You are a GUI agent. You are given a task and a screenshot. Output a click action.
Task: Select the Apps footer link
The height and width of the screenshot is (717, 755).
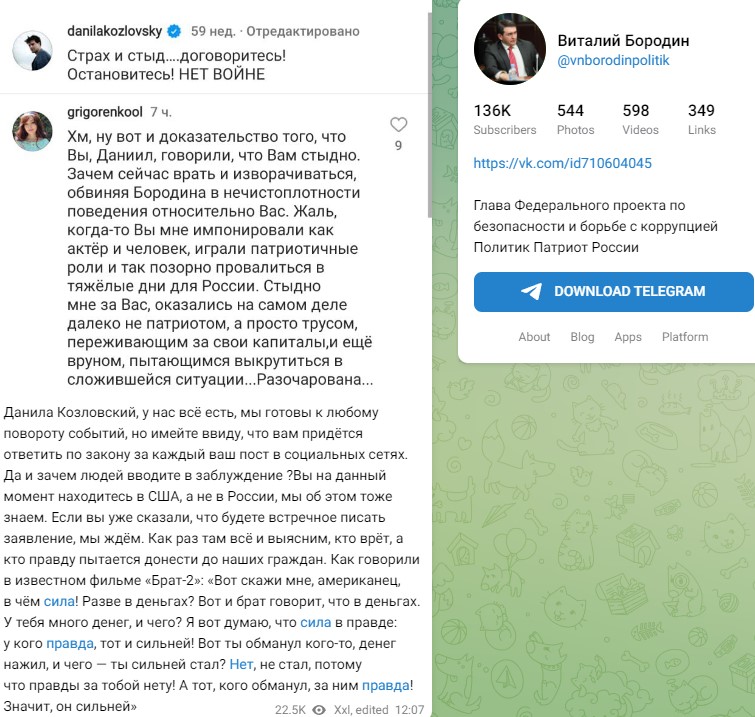[x=628, y=337]
